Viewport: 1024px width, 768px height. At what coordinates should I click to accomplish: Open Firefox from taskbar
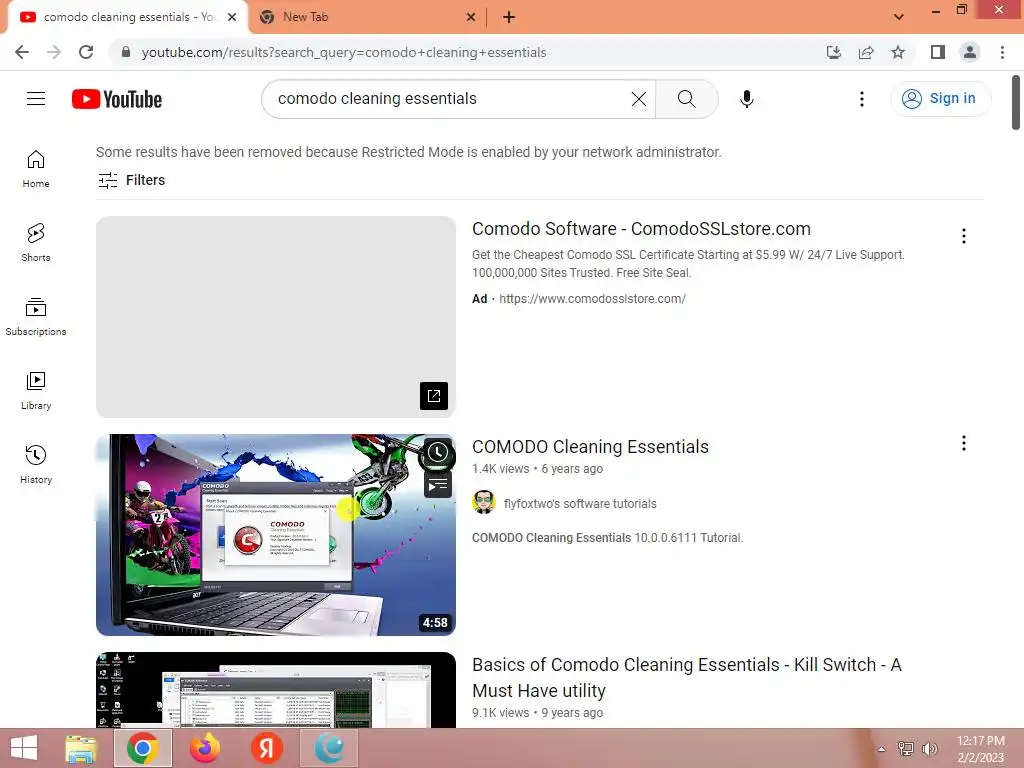[x=204, y=748]
